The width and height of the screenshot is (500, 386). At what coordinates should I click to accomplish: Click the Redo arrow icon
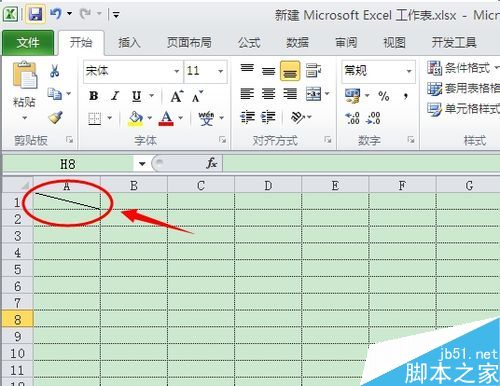85,14
